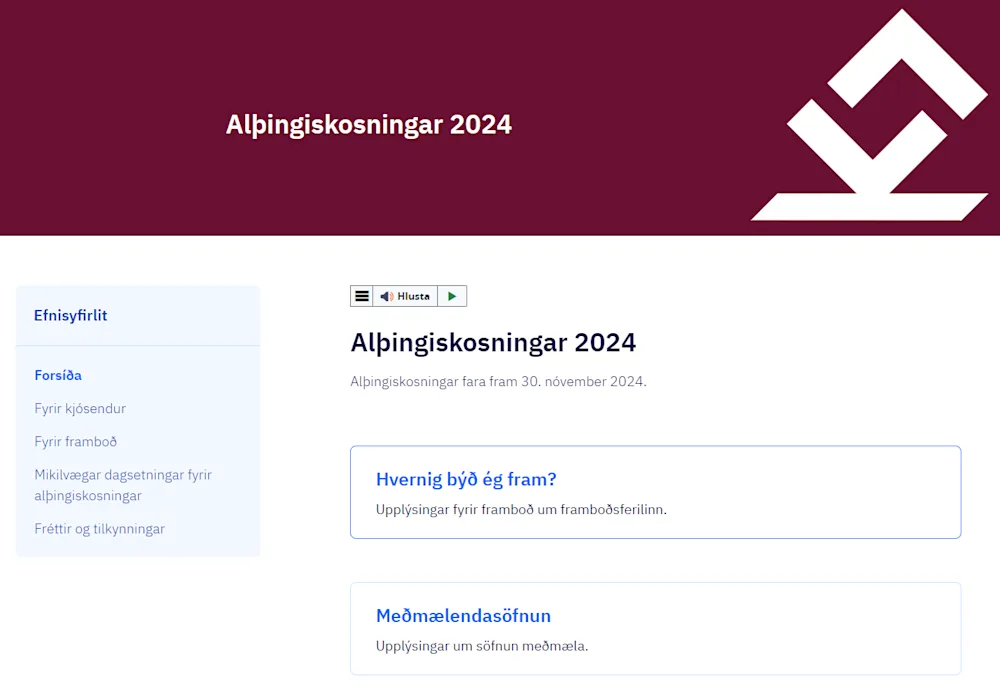The image size is (1000, 693).
Task: Click the banner title Alþingiskosningar 2024
Action: [x=369, y=124]
